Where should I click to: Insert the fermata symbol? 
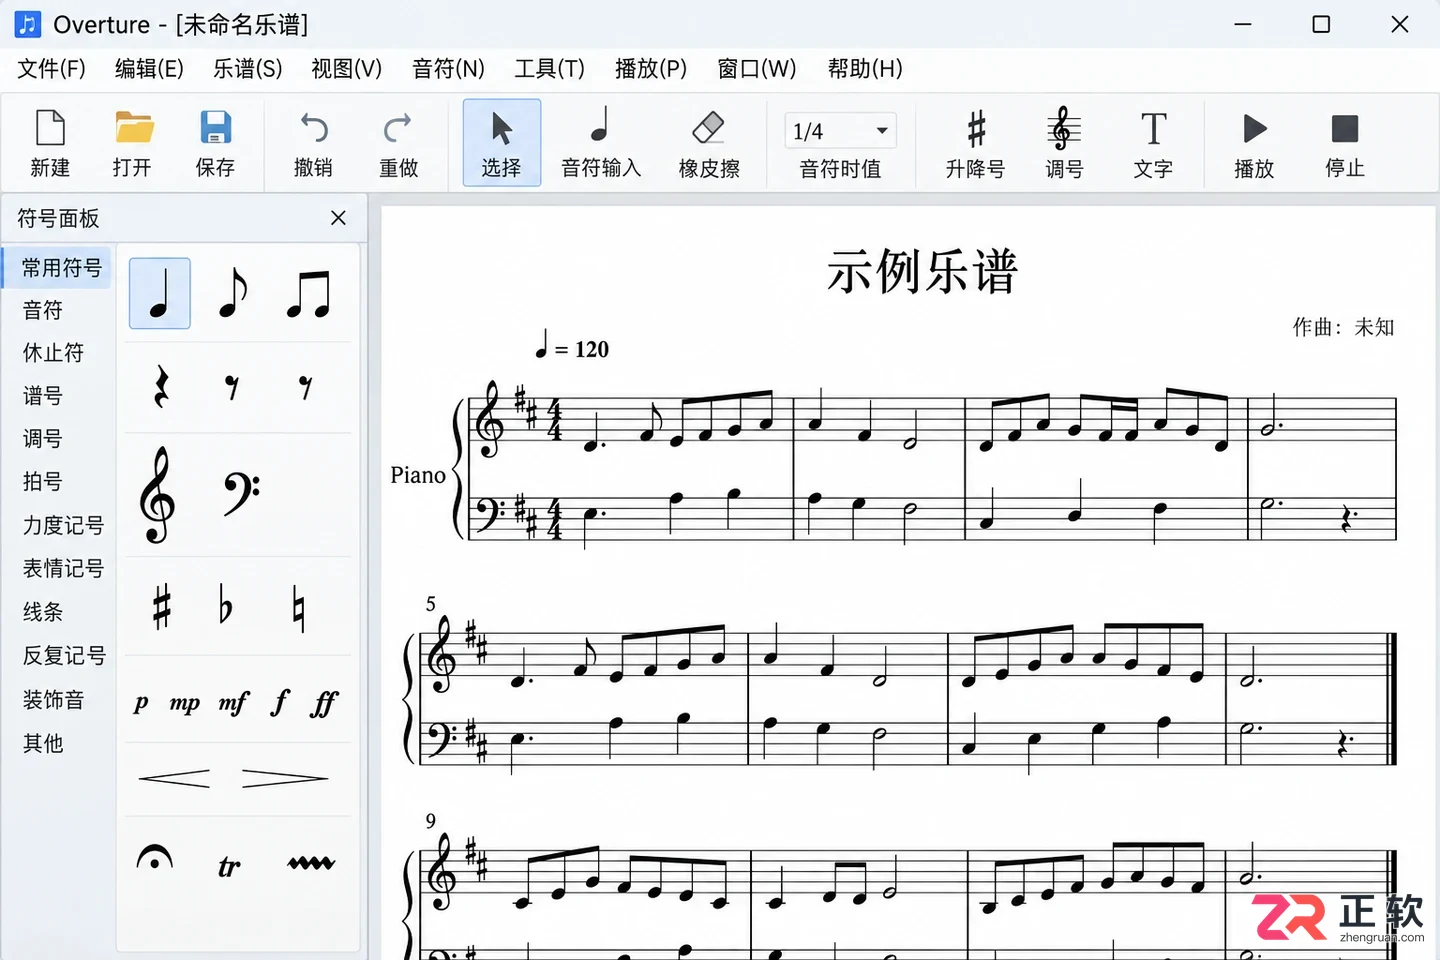point(155,858)
